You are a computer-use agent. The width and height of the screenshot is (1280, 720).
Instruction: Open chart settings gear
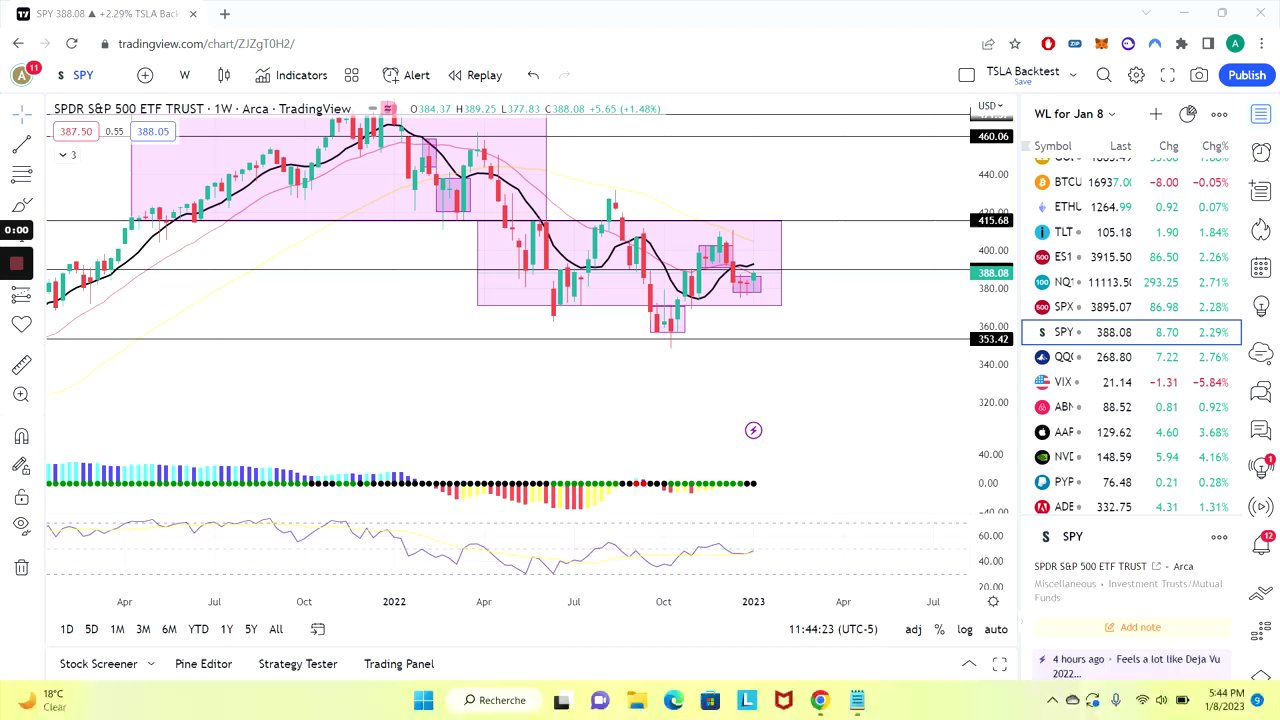1136,75
